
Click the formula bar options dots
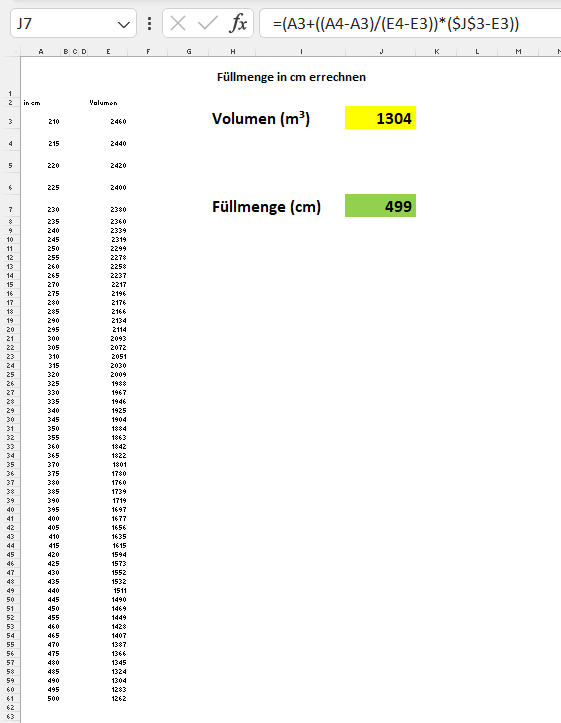tap(149, 24)
